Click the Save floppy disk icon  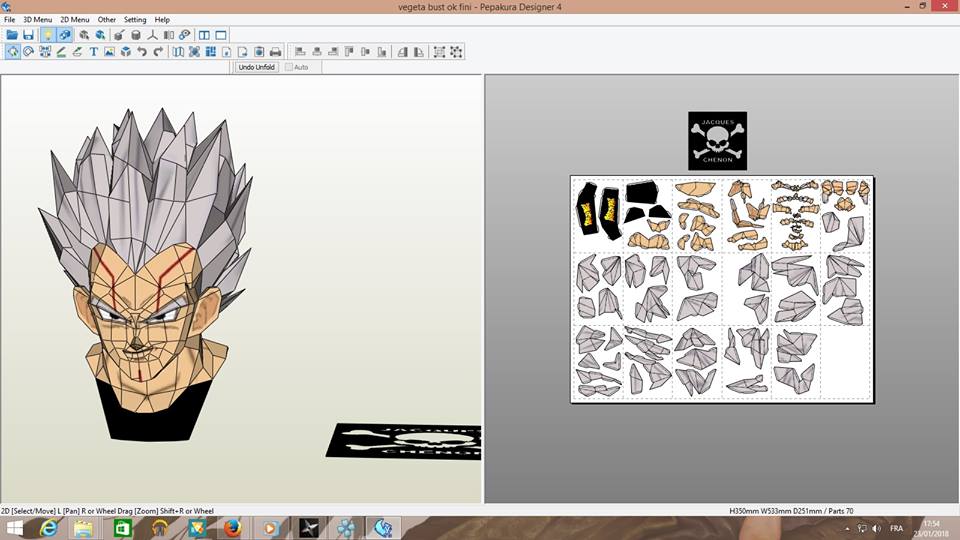point(28,35)
